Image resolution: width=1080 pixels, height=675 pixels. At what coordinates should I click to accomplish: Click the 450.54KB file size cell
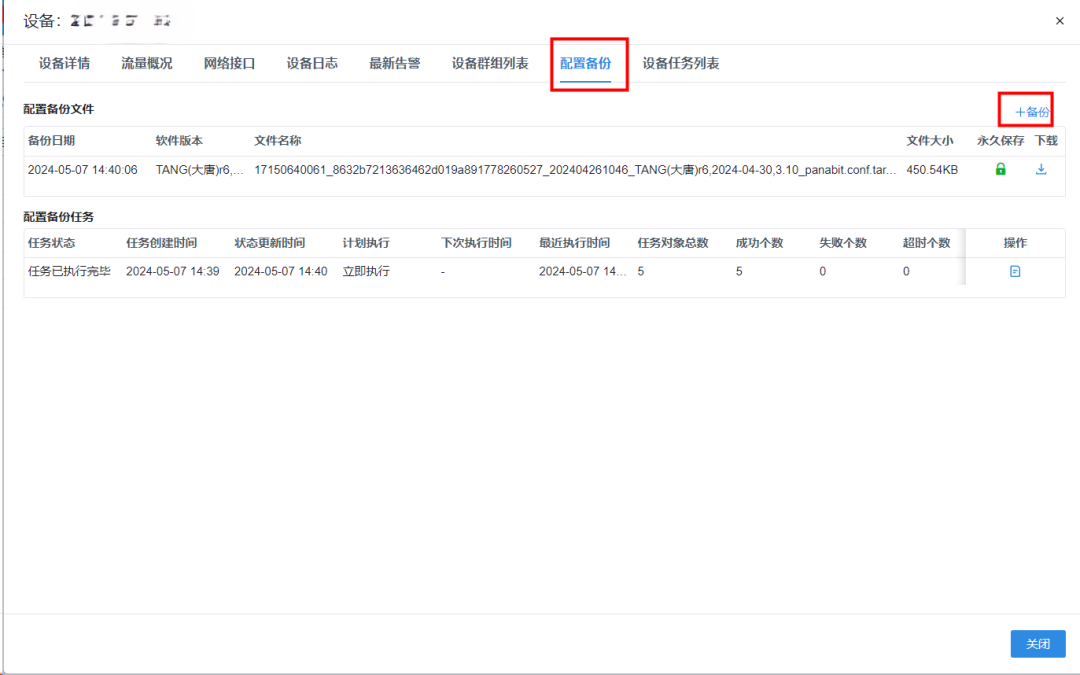coord(932,170)
